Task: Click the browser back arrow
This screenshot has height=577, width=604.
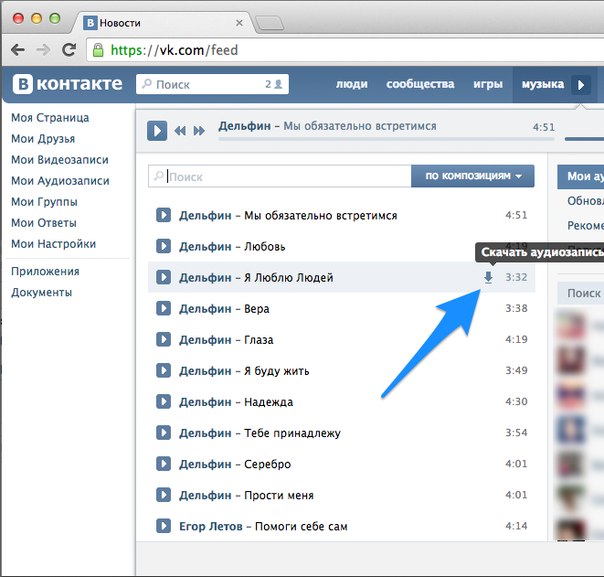Action: pos(18,50)
